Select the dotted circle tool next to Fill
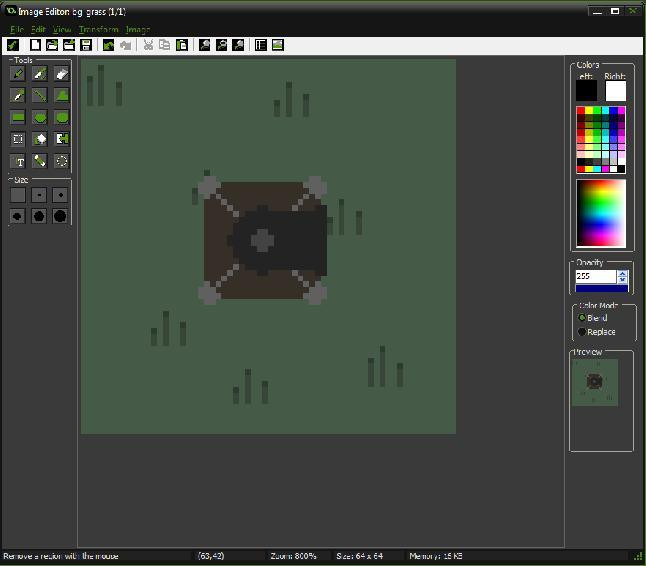This screenshot has height=566, width=646. pos(61,161)
